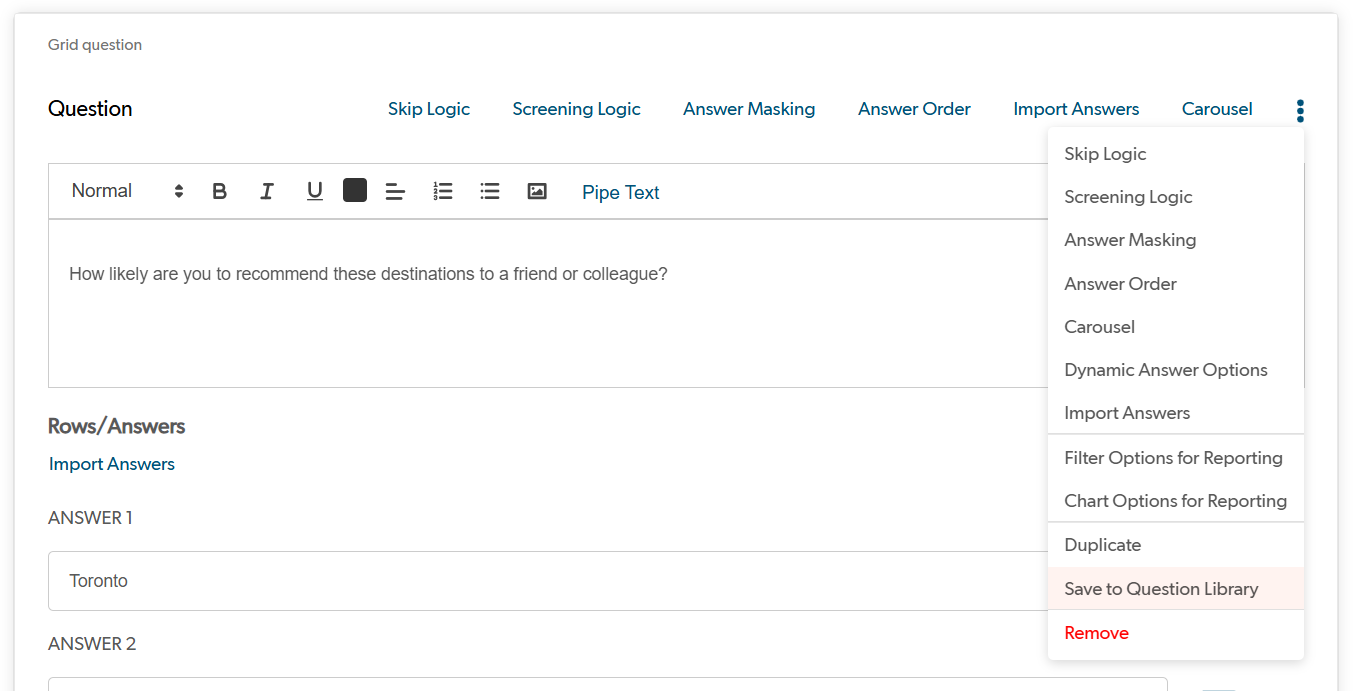Toggle bold formatting in the editor toolbar
The height and width of the screenshot is (691, 1370).
(x=220, y=191)
